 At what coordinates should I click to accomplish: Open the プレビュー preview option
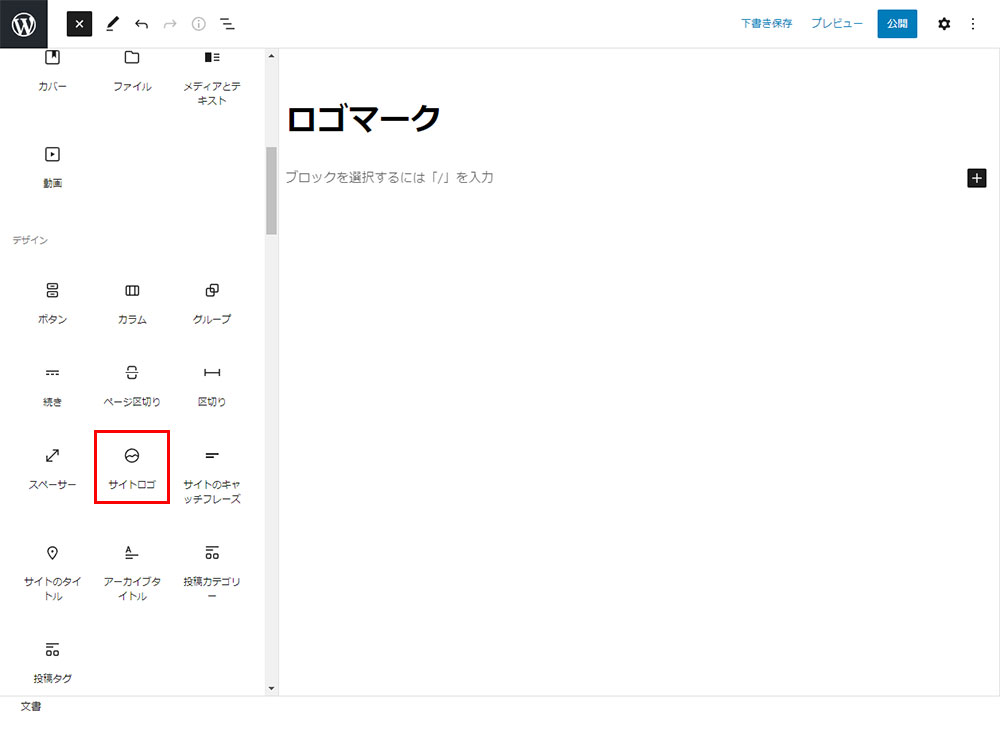tap(836, 24)
